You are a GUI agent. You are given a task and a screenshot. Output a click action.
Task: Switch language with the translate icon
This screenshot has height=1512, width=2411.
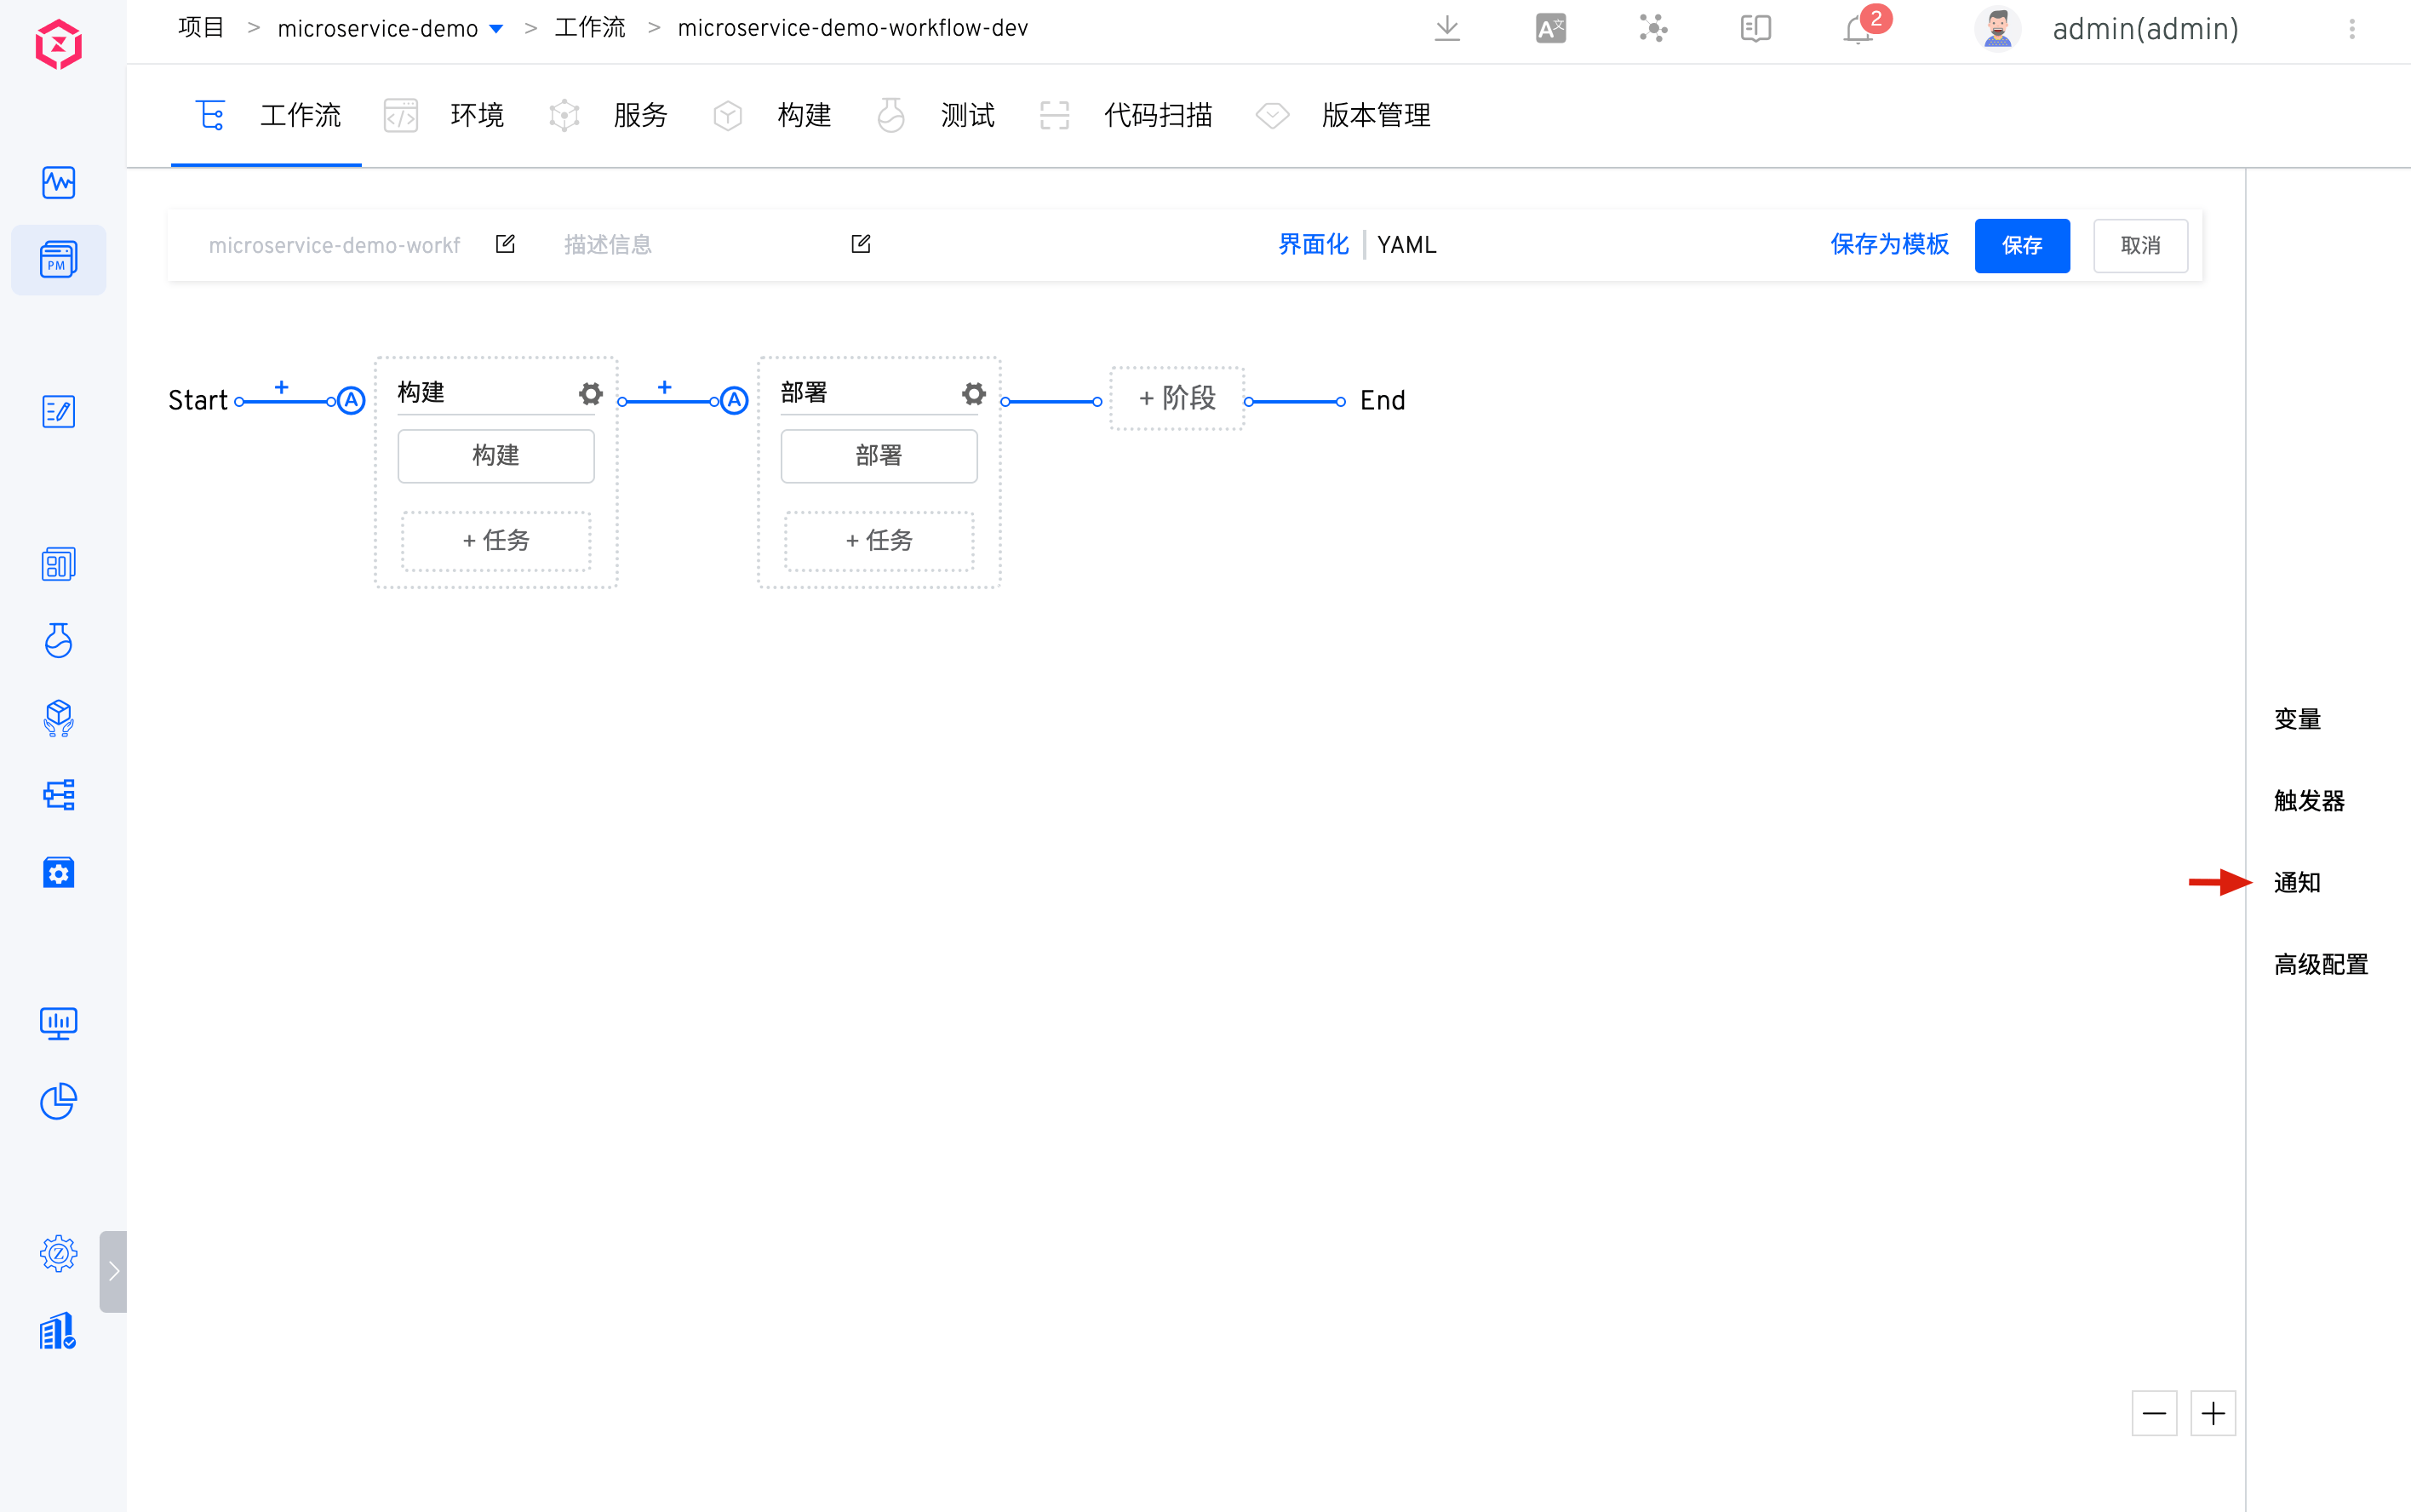(1550, 28)
